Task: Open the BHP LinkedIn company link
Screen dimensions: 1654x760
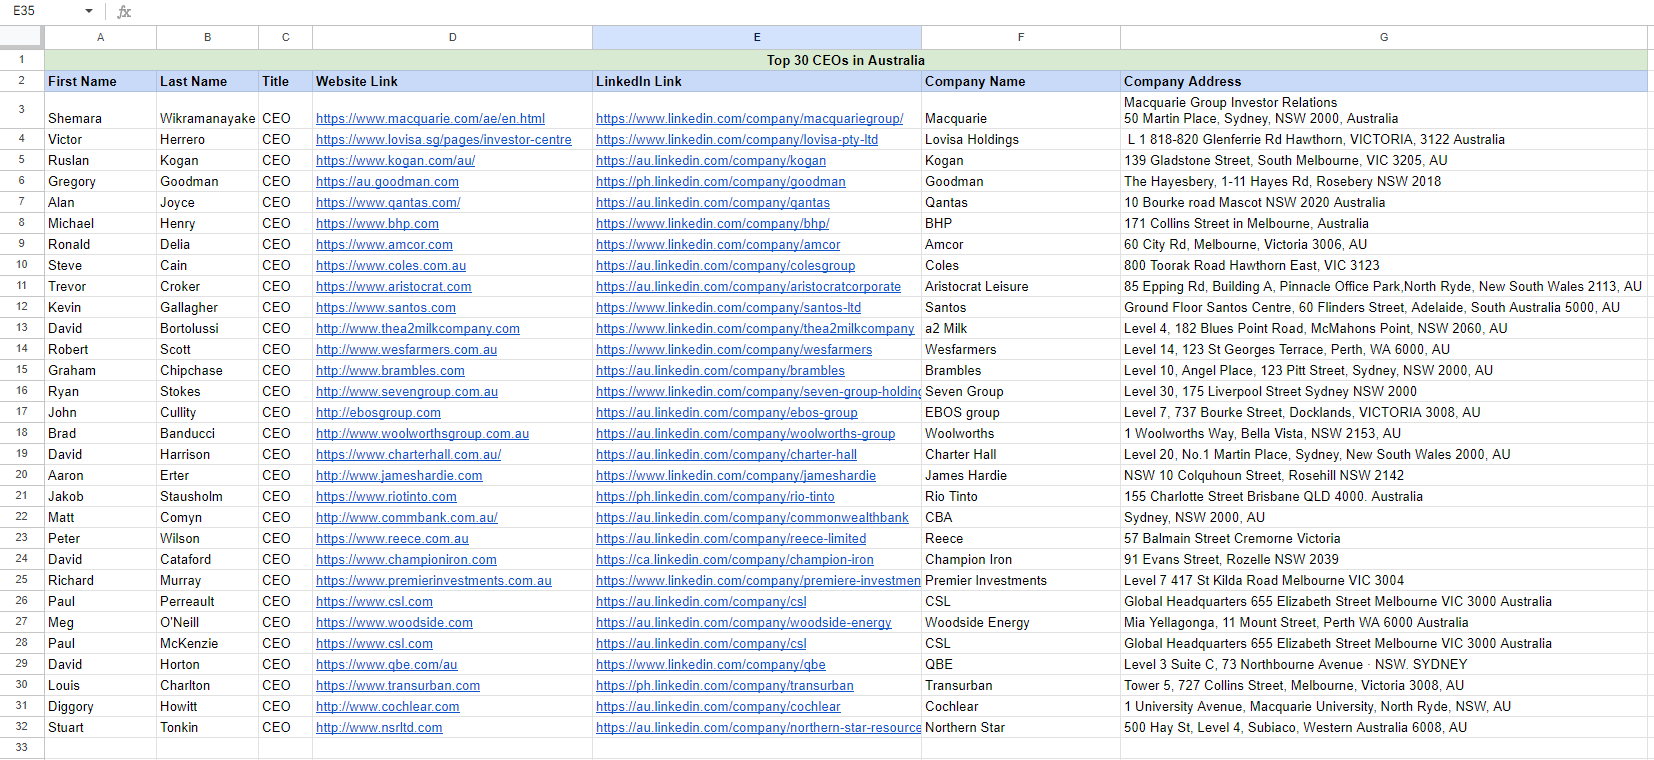Action: coord(712,224)
